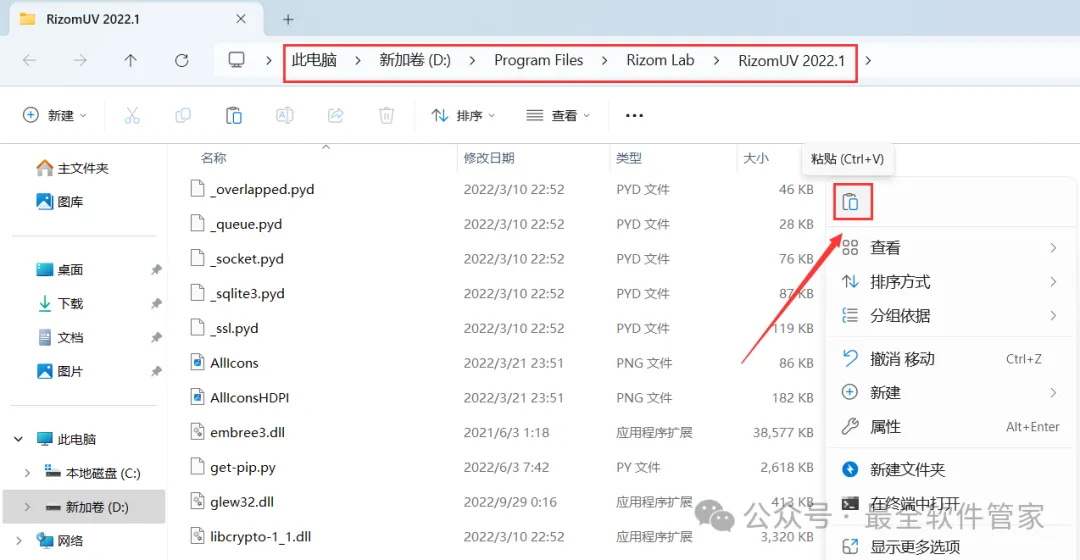Sort by Size (大小) column header

click(756, 158)
